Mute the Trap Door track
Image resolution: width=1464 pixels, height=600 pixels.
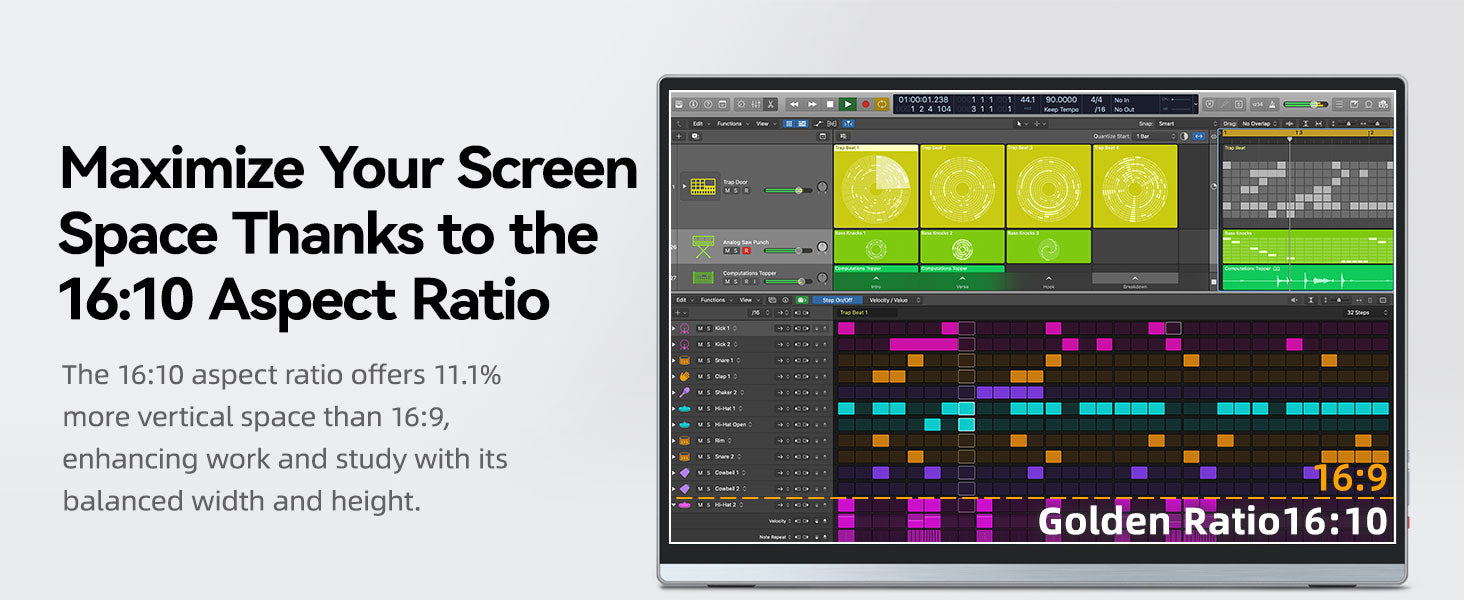tap(727, 191)
